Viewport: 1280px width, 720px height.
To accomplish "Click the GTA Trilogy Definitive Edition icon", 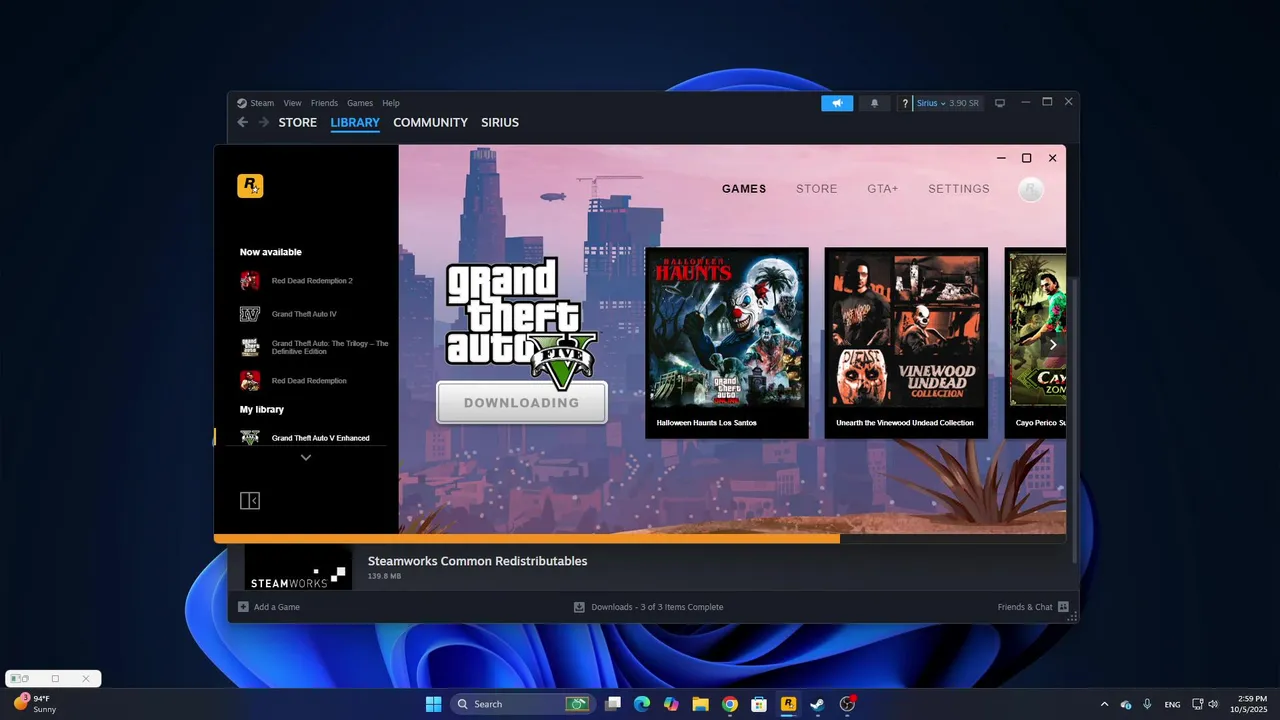I will coord(250,347).
